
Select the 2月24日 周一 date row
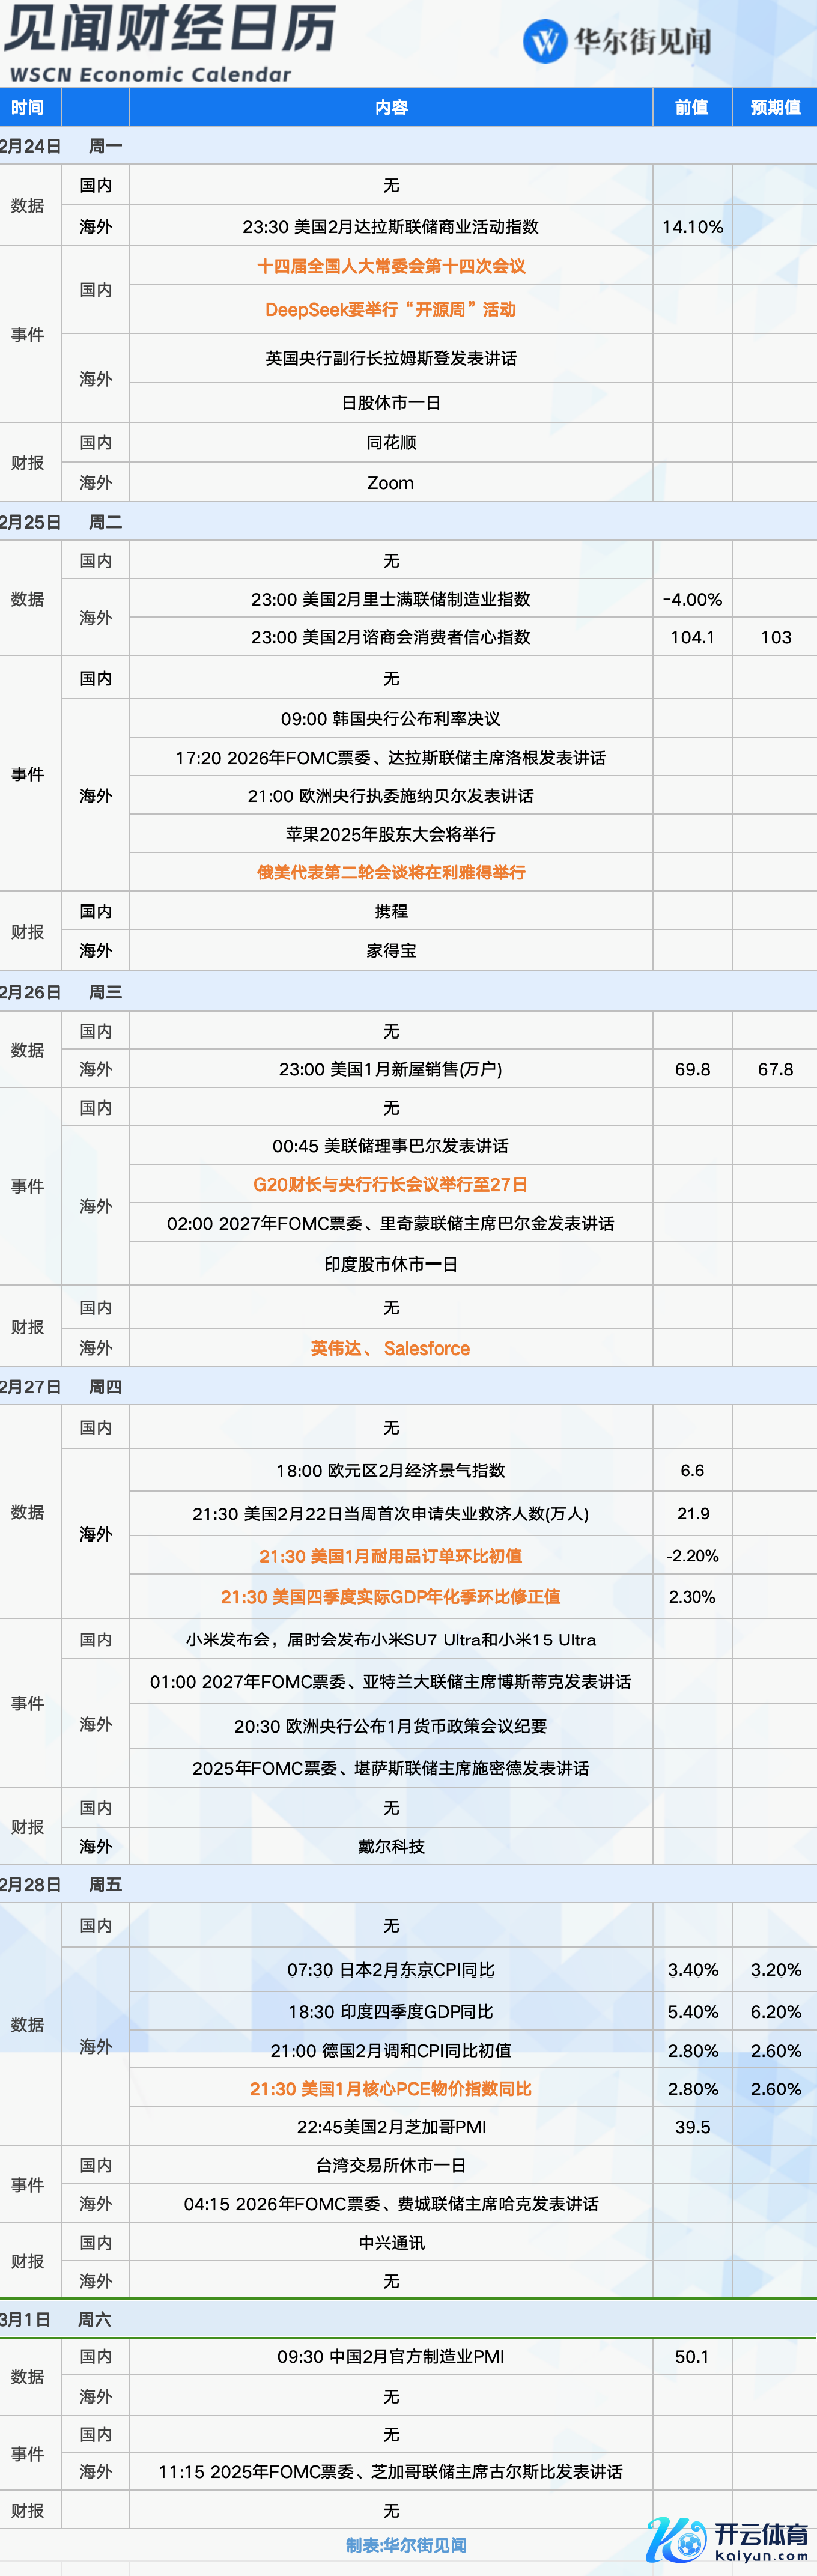pyautogui.click(x=61, y=146)
